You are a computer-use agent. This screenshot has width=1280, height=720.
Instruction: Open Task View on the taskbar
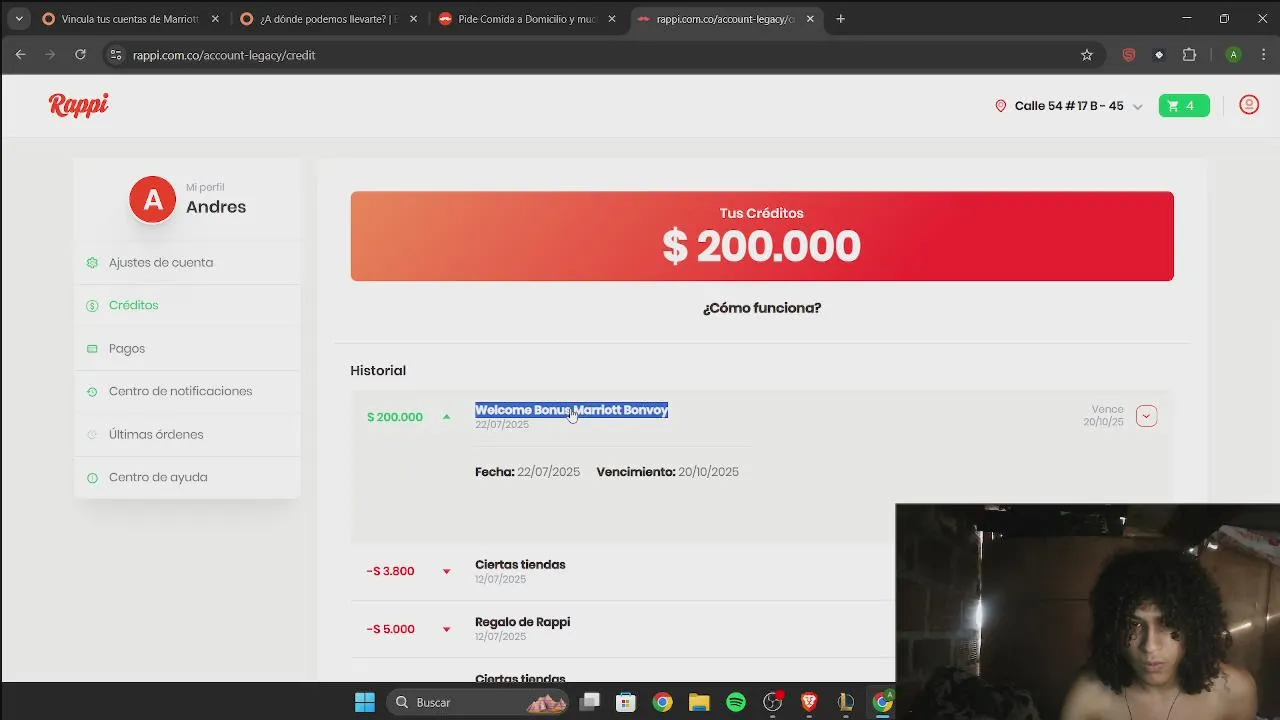click(x=590, y=702)
